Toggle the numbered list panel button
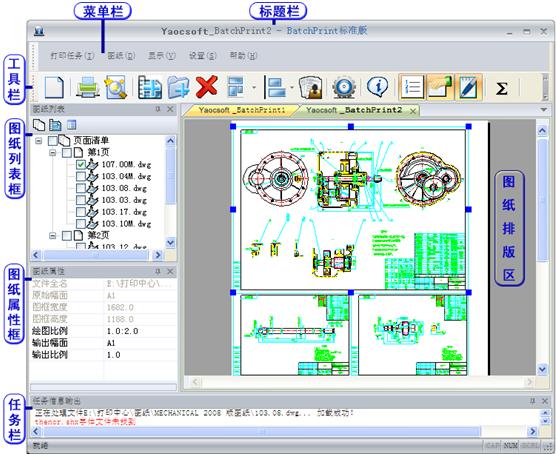Screen dimensions: 556x455 [412, 87]
